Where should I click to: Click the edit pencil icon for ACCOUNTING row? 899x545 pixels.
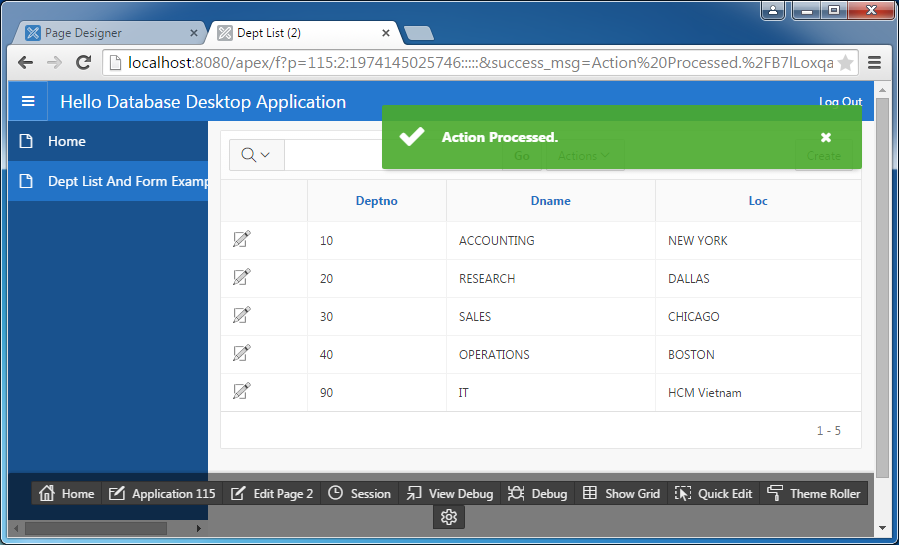[242, 239]
